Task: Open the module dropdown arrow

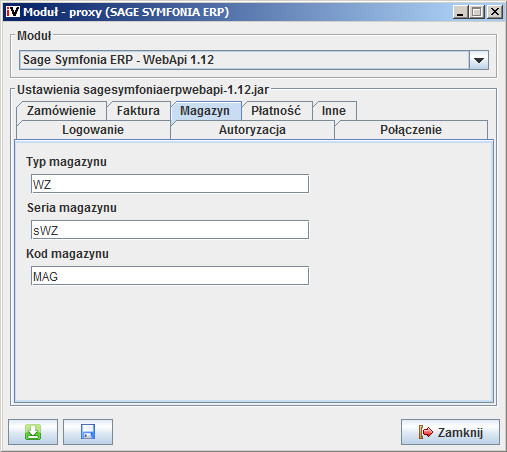Action: 479,60
